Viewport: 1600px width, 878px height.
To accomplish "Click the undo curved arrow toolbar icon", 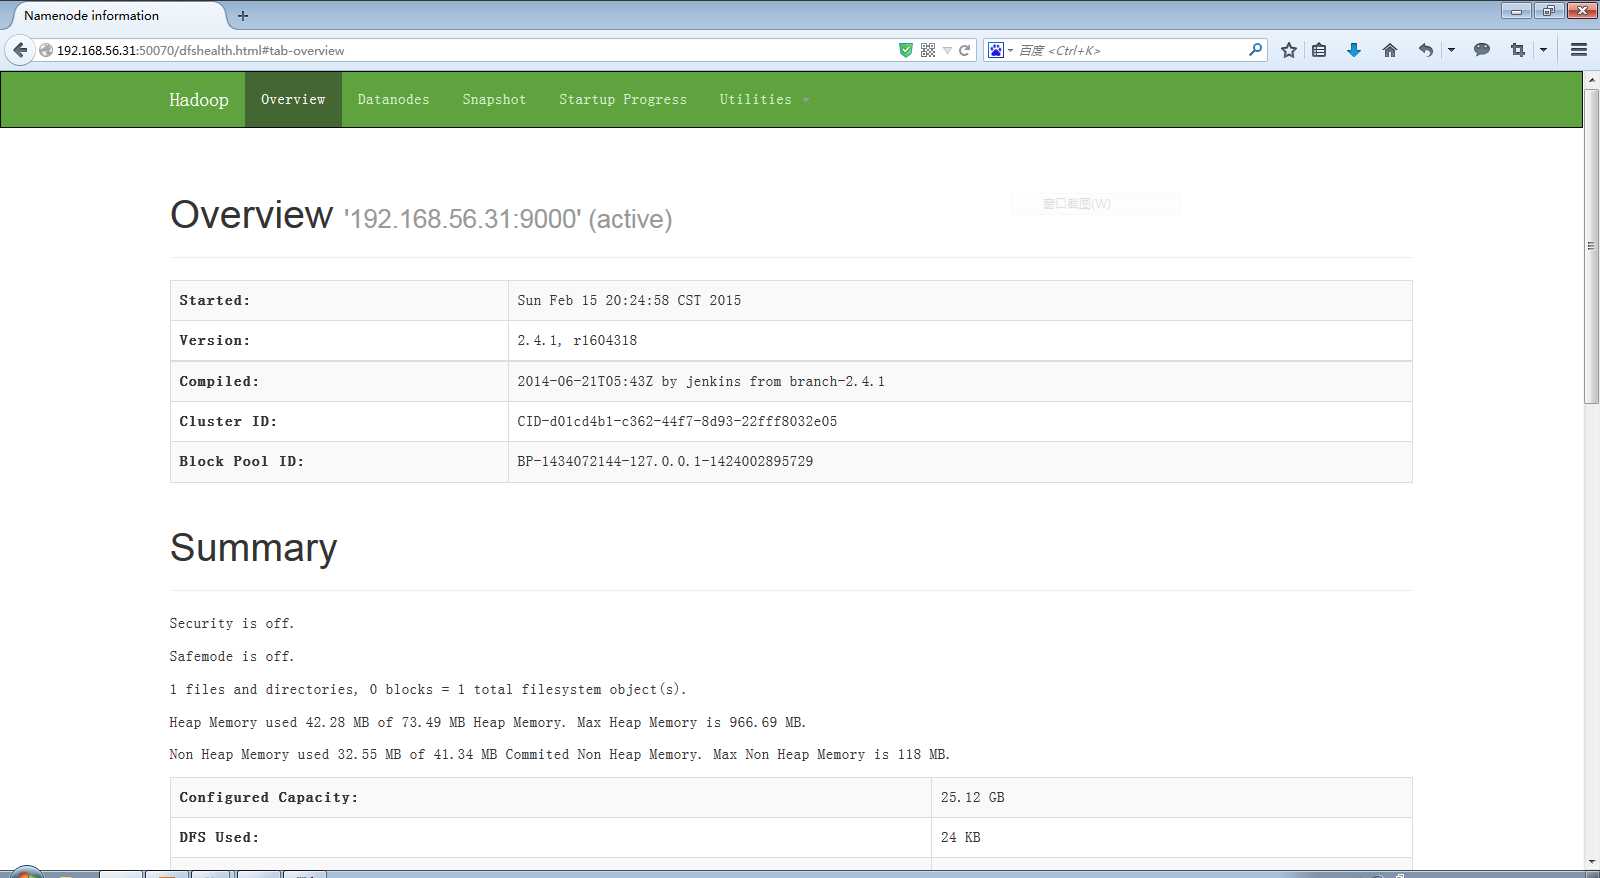I will click(1426, 50).
